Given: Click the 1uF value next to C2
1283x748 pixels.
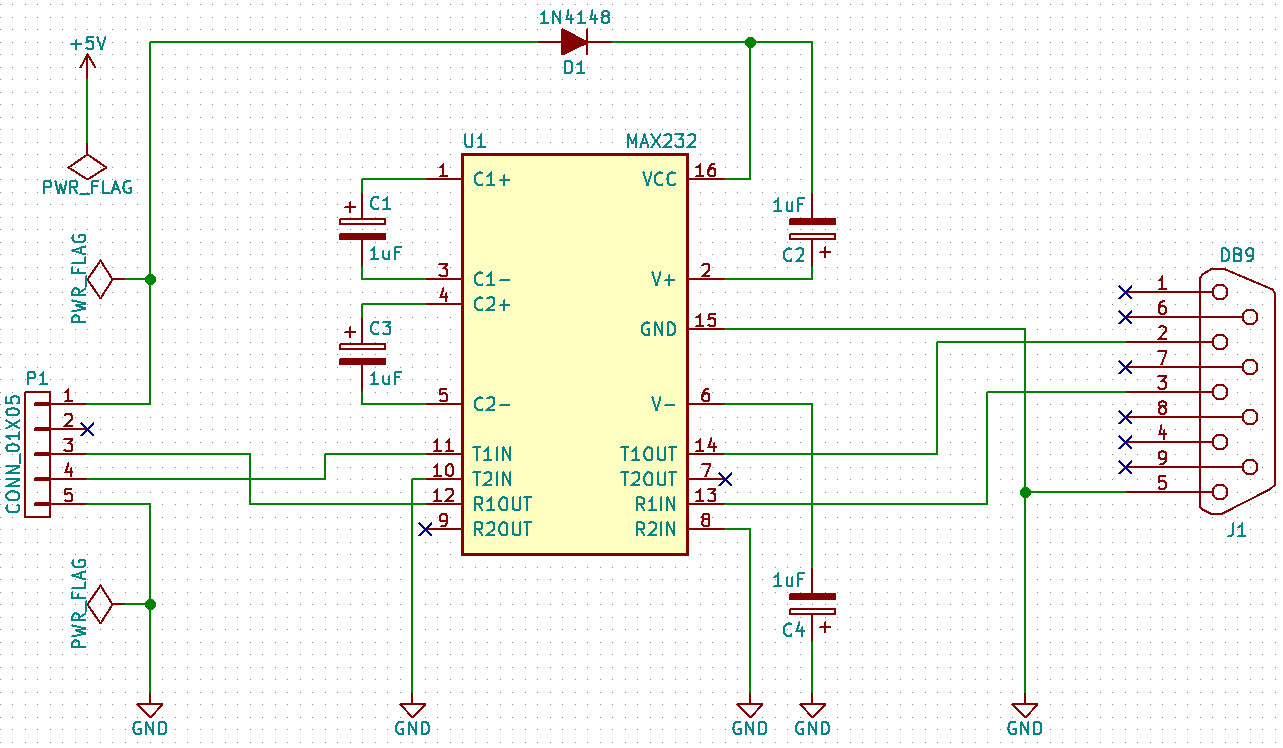Looking at the screenshot, I should (790, 205).
